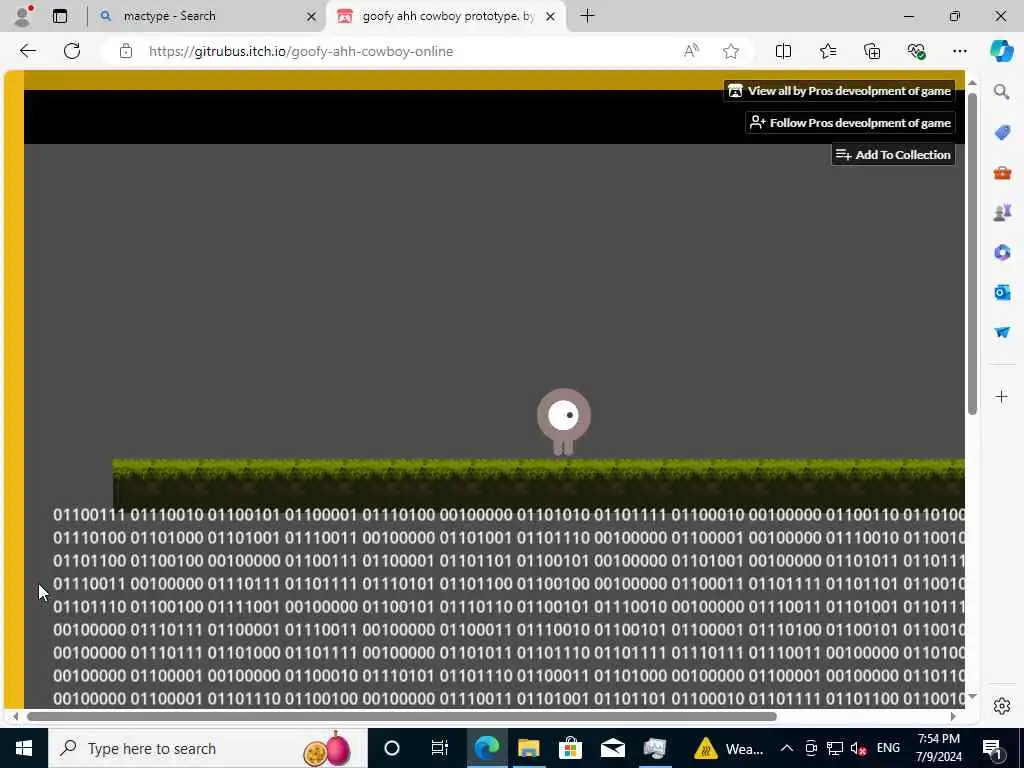
Task: Click scroll-right arrow on horizontal scrollbar
Action: click(x=953, y=716)
